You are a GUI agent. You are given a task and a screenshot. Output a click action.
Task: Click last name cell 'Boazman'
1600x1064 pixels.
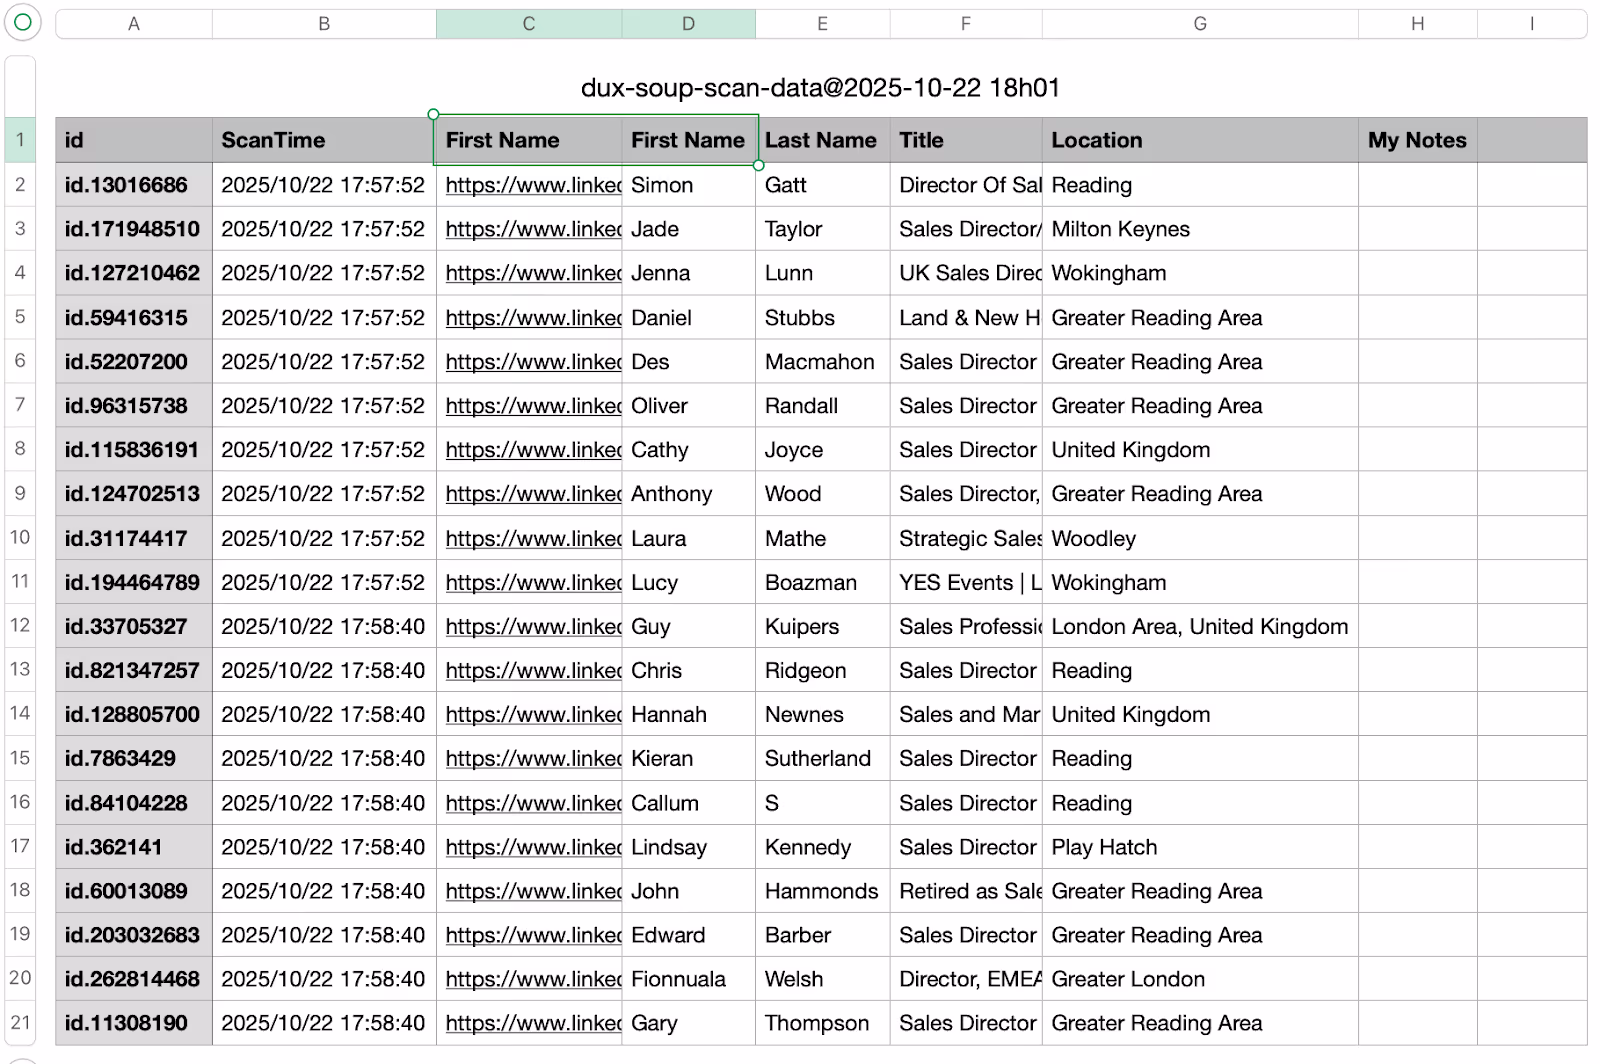pos(823,583)
